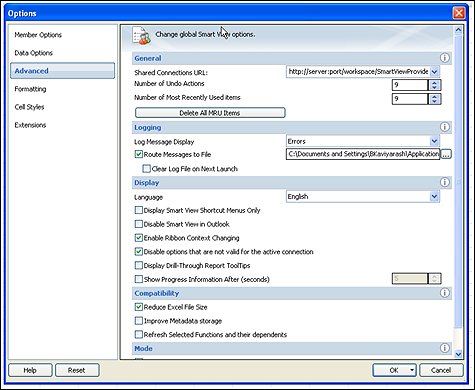475x390 pixels.
Task: Toggle Disable options not valid for active connection
Action: 139,252
